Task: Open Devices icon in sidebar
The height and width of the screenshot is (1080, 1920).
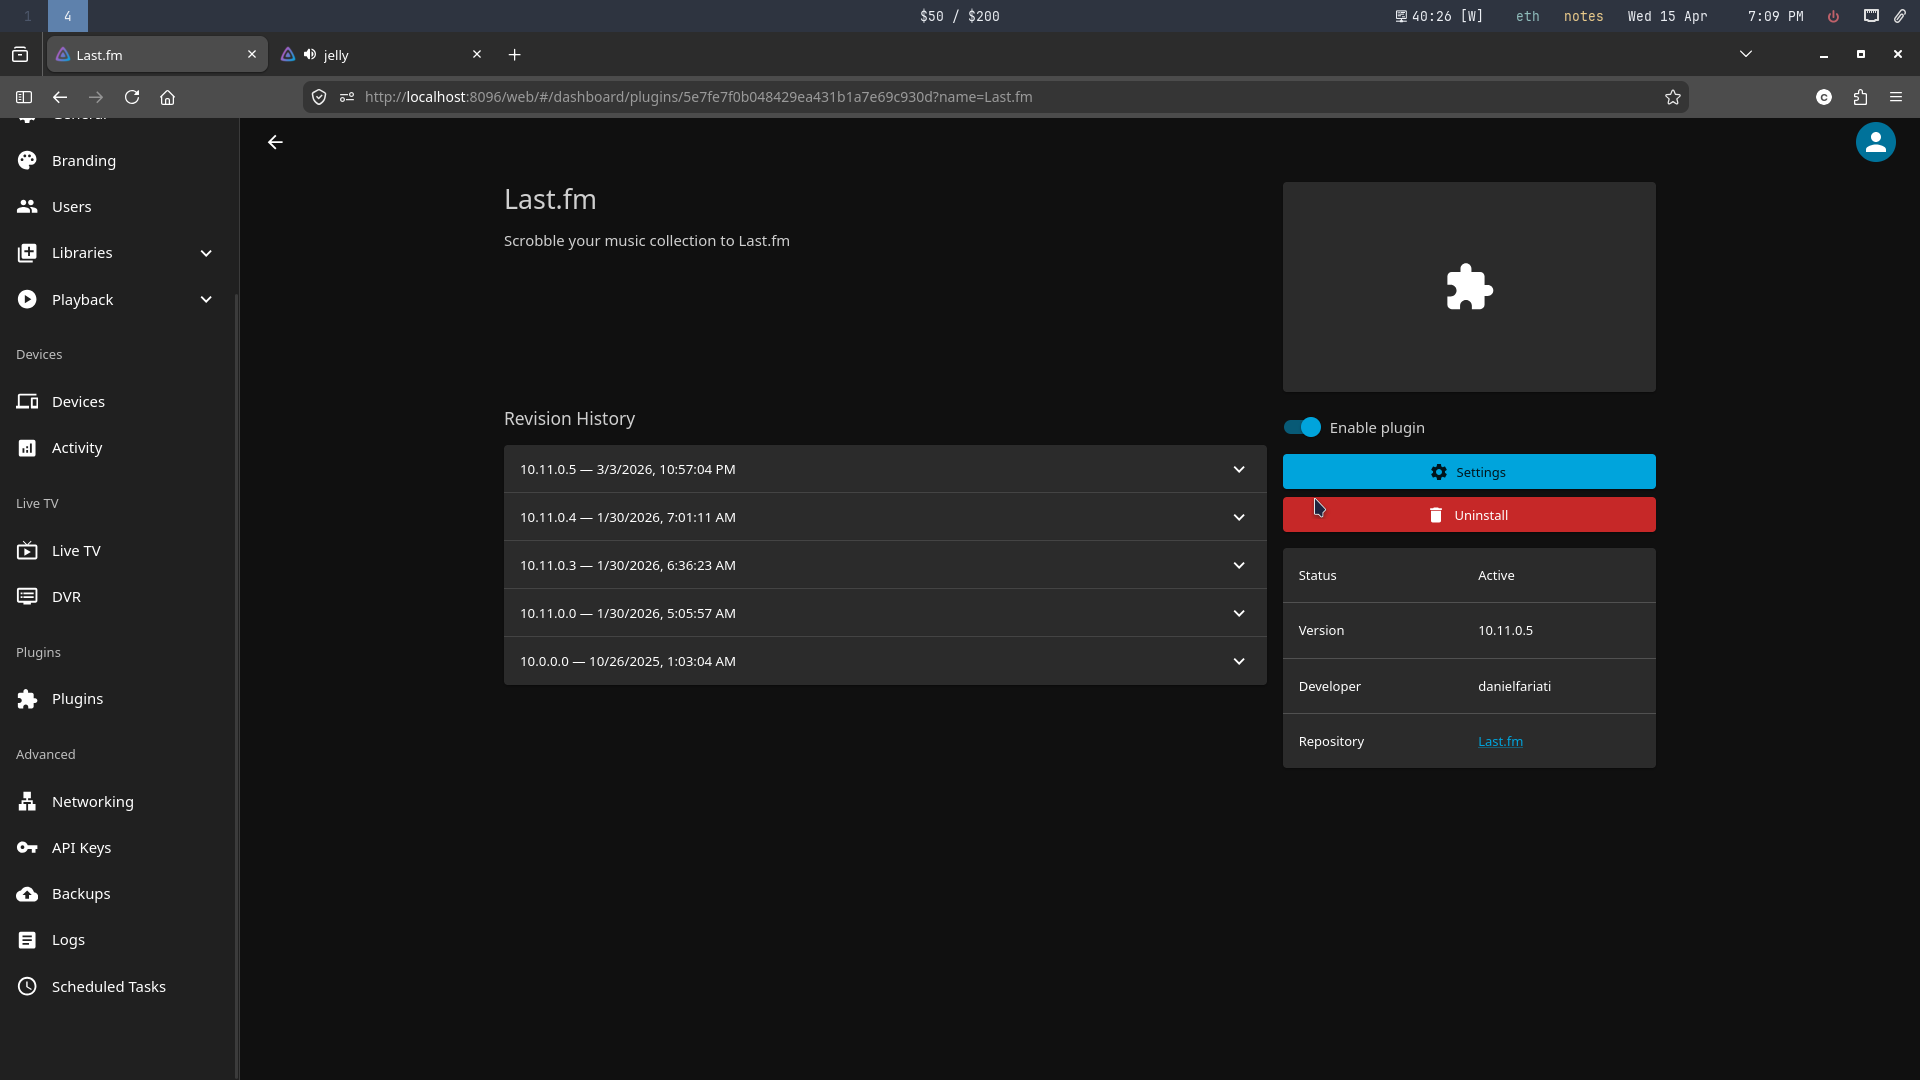Action: pos(27,401)
